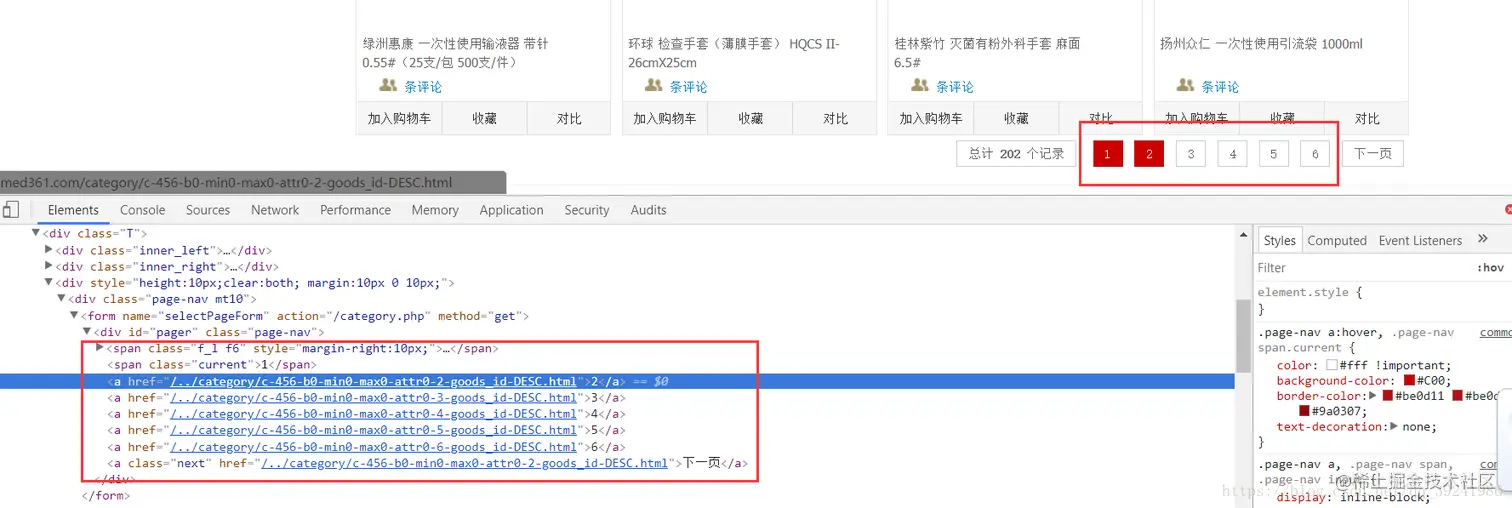
Task: Open the Event Listeners sidebar tab
Action: pos(1420,240)
